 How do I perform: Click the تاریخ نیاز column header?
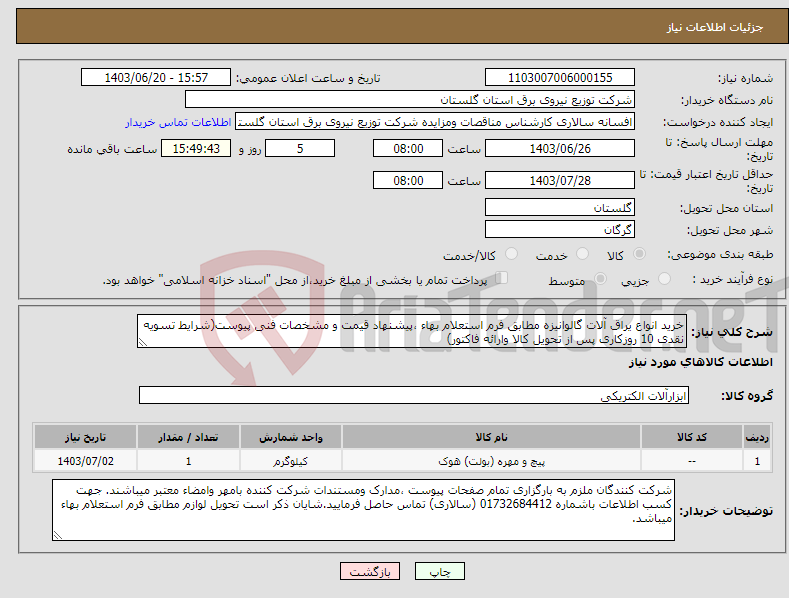point(85,437)
